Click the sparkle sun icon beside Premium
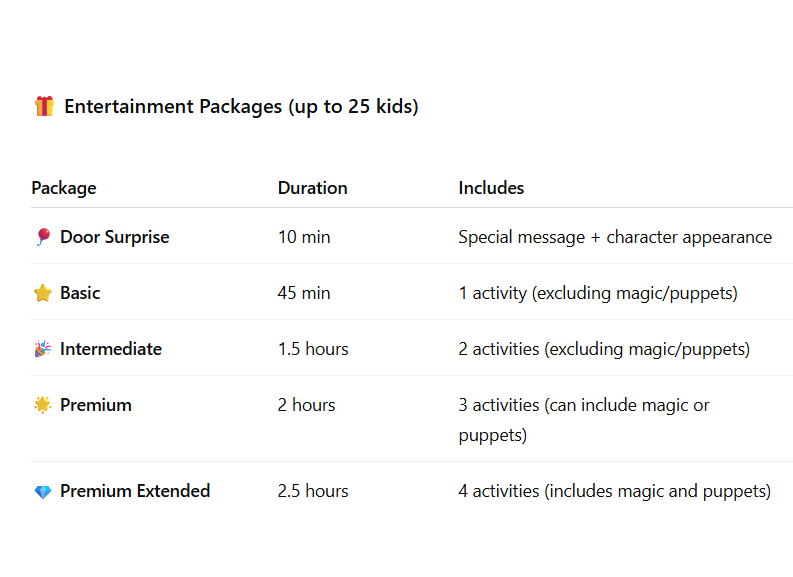This screenshot has width=793, height=577. pos(43,405)
